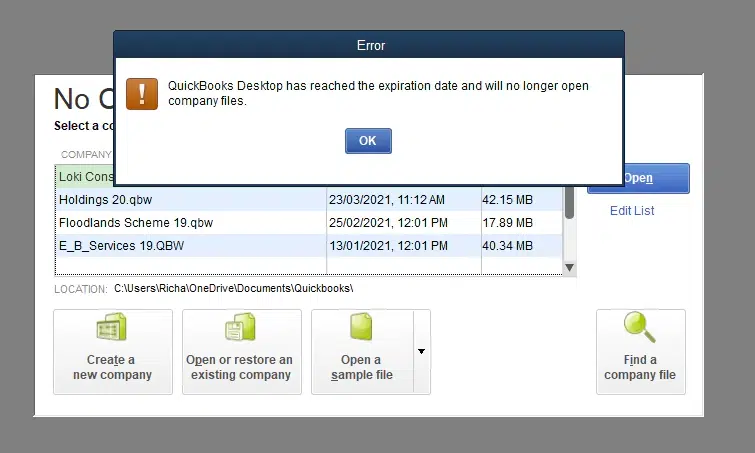Click the Open or restore company icon
Image resolution: width=755 pixels, height=453 pixels.
tap(240, 327)
